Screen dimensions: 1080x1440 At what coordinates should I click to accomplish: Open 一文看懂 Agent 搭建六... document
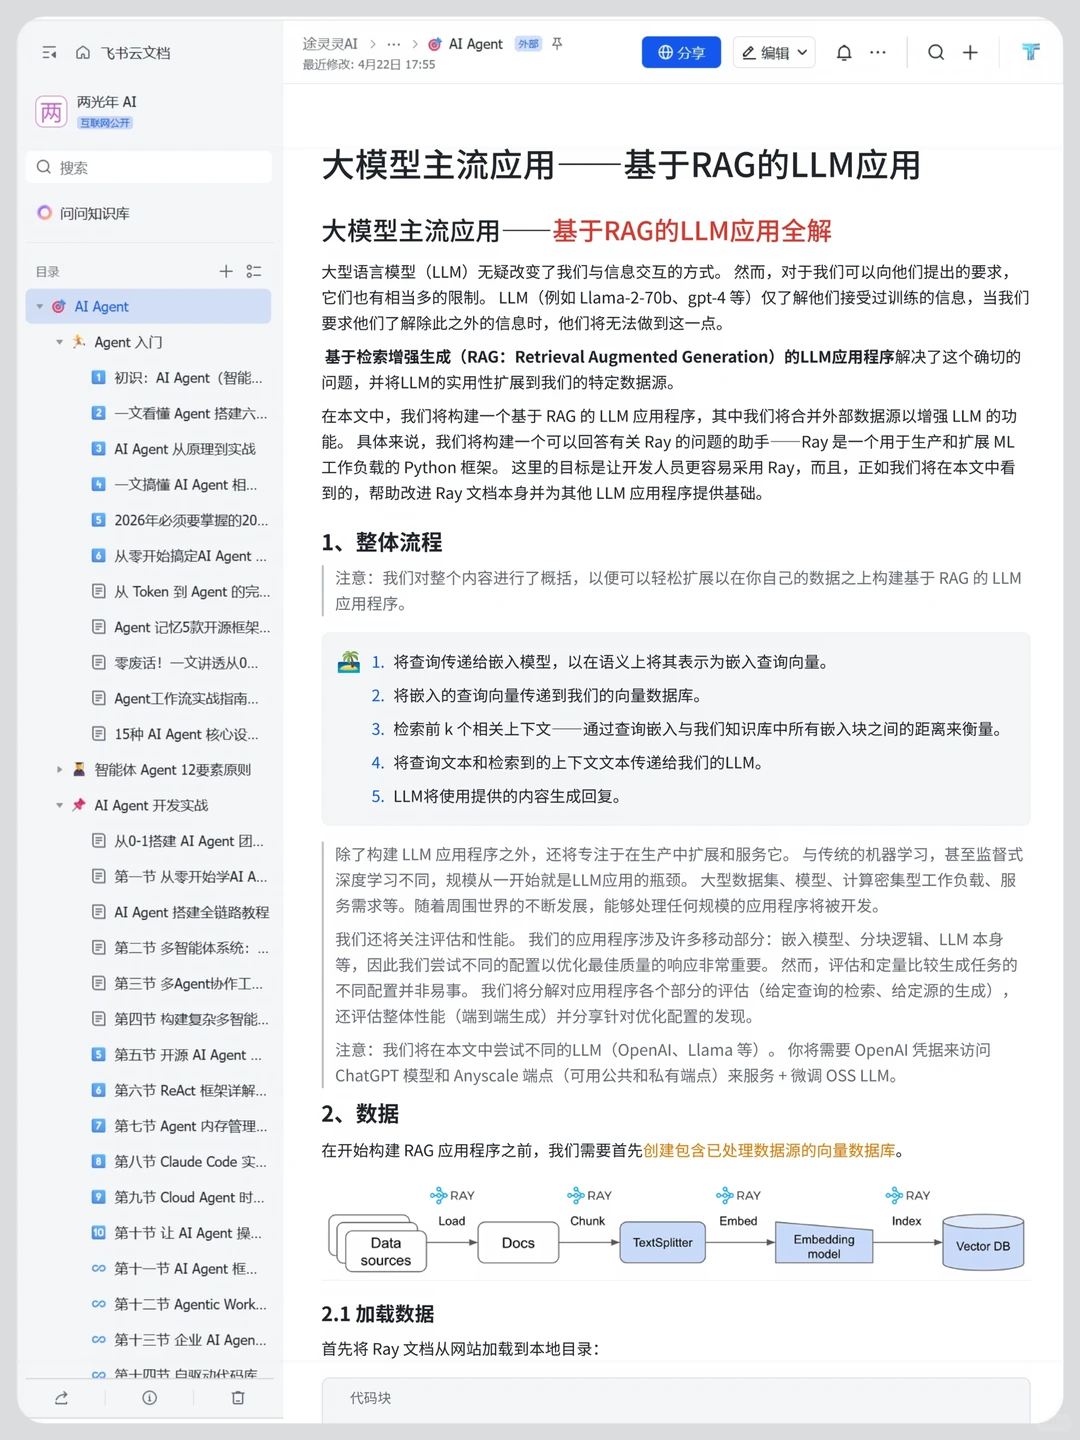pyautogui.click(x=180, y=413)
